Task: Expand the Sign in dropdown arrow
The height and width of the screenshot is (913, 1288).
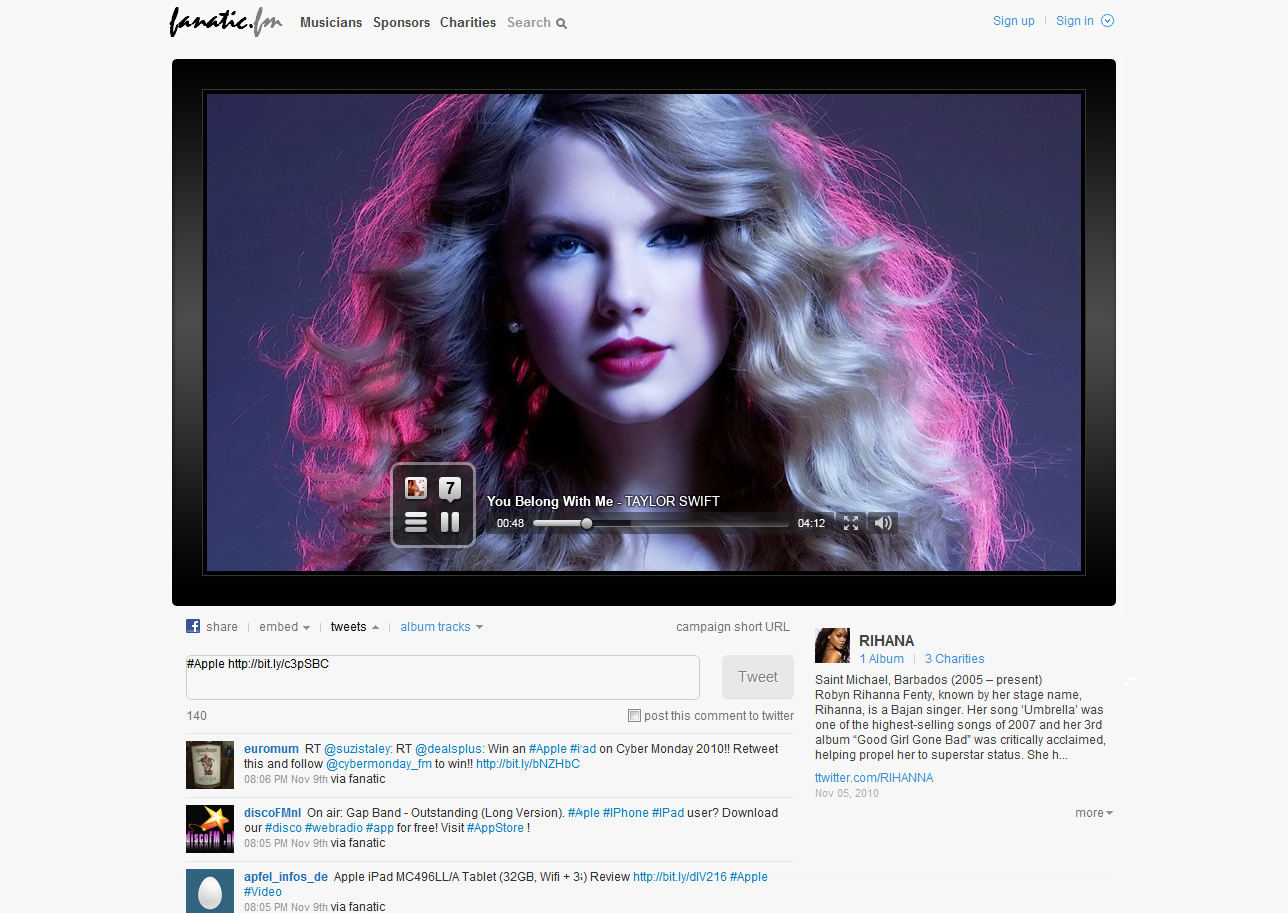Action: pos(1107,21)
